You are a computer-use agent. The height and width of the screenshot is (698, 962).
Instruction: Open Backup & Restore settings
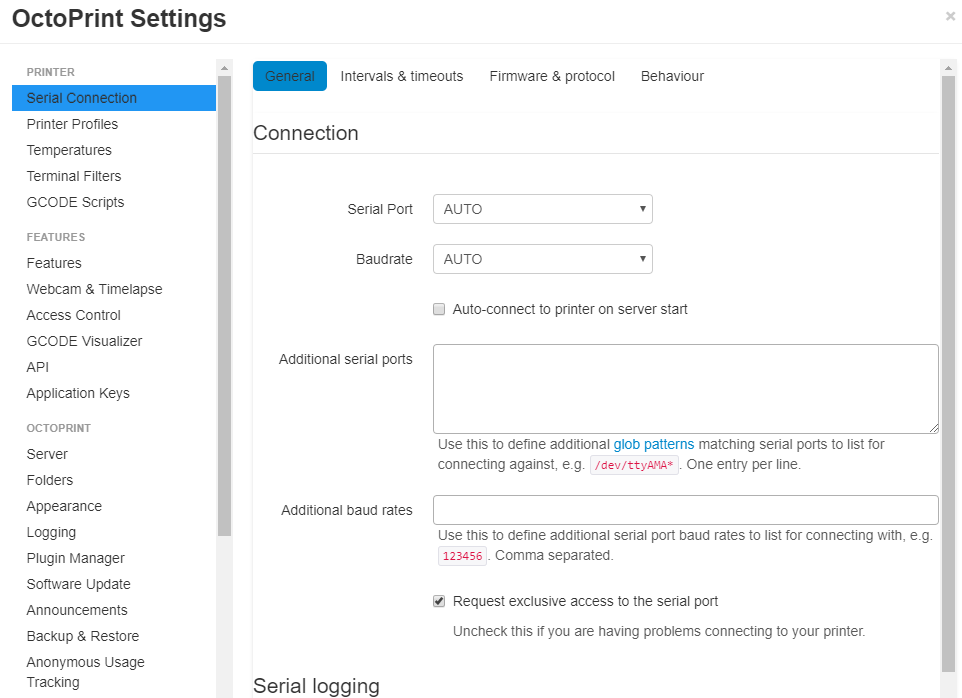(82, 636)
